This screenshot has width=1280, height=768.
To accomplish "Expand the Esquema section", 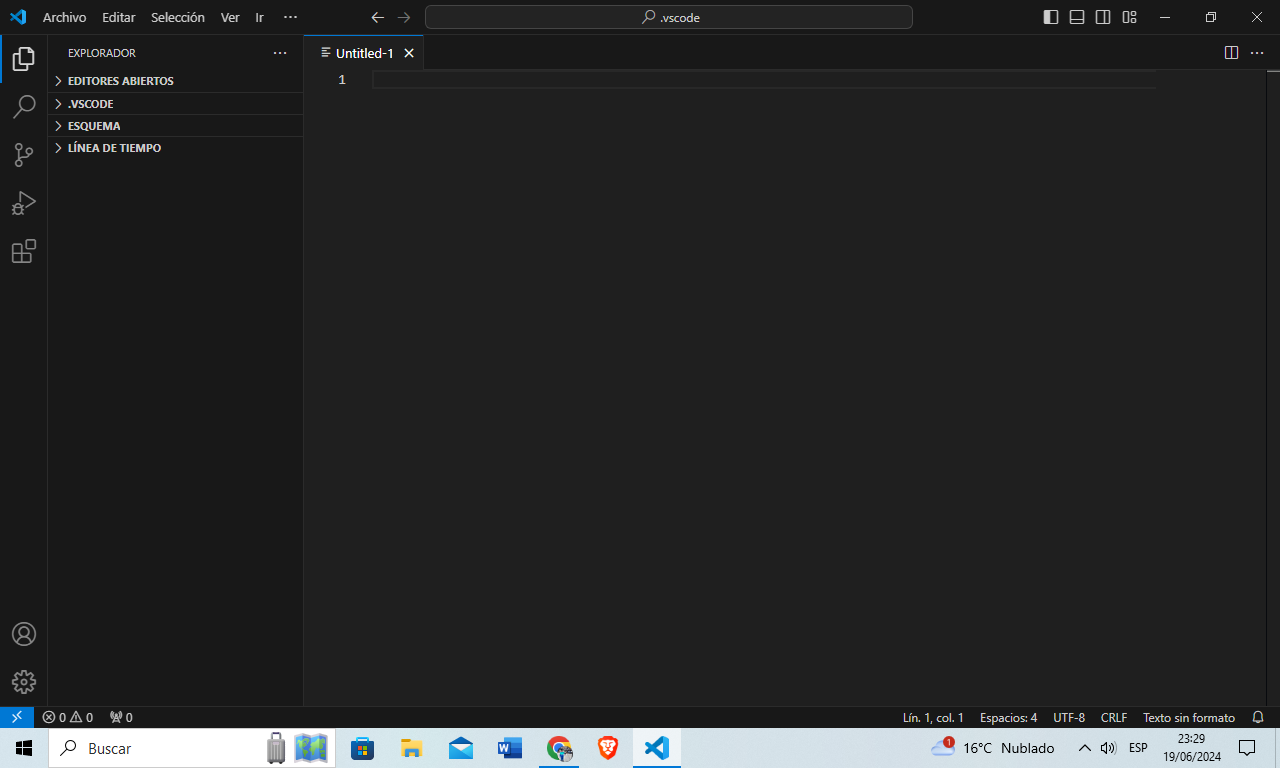I will coord(176,126).
